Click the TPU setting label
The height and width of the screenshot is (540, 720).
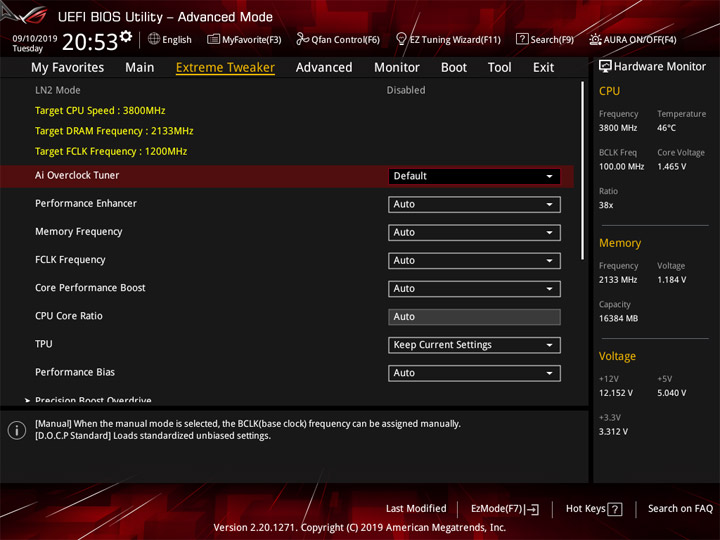point(44,344)
